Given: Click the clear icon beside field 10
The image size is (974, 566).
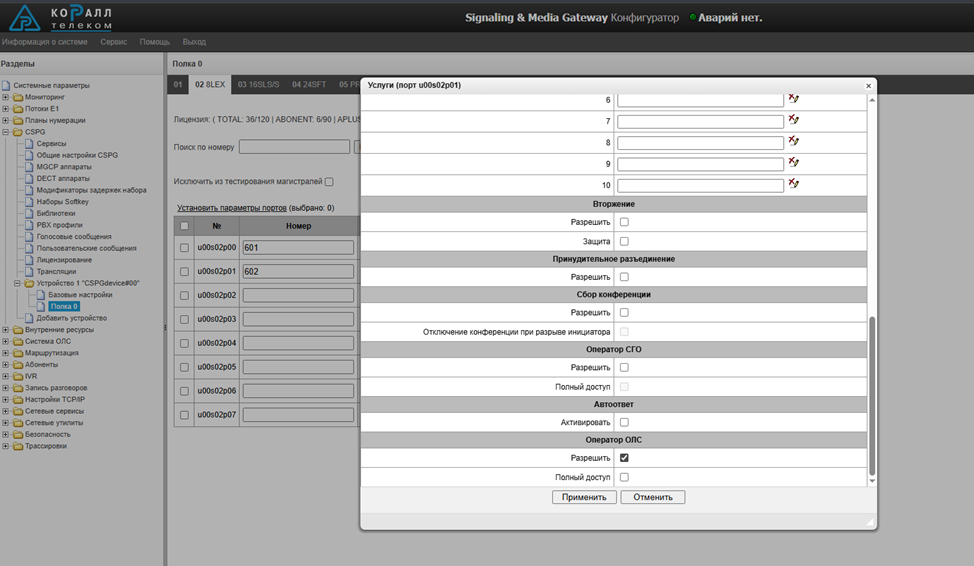Looking at the screenshot, I should (794, 184).
